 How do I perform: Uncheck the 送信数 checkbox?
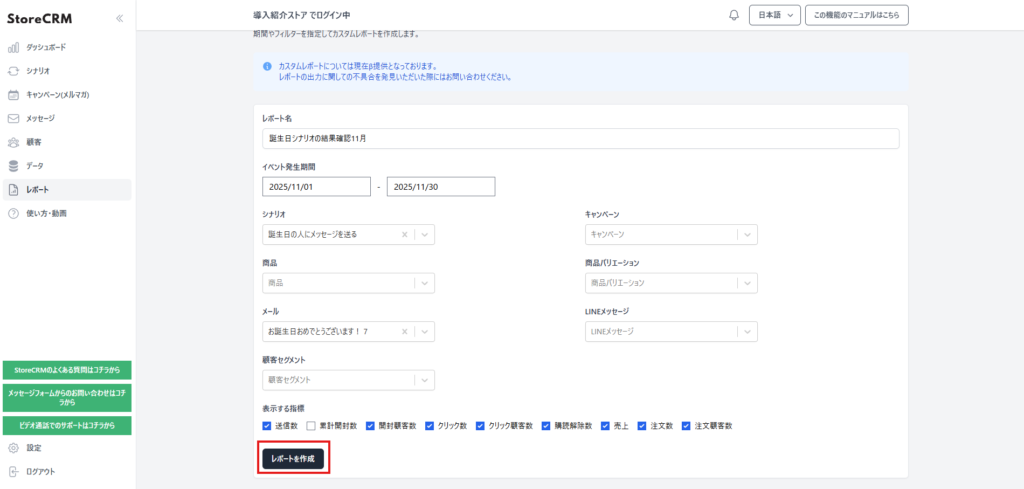(267, 426)
